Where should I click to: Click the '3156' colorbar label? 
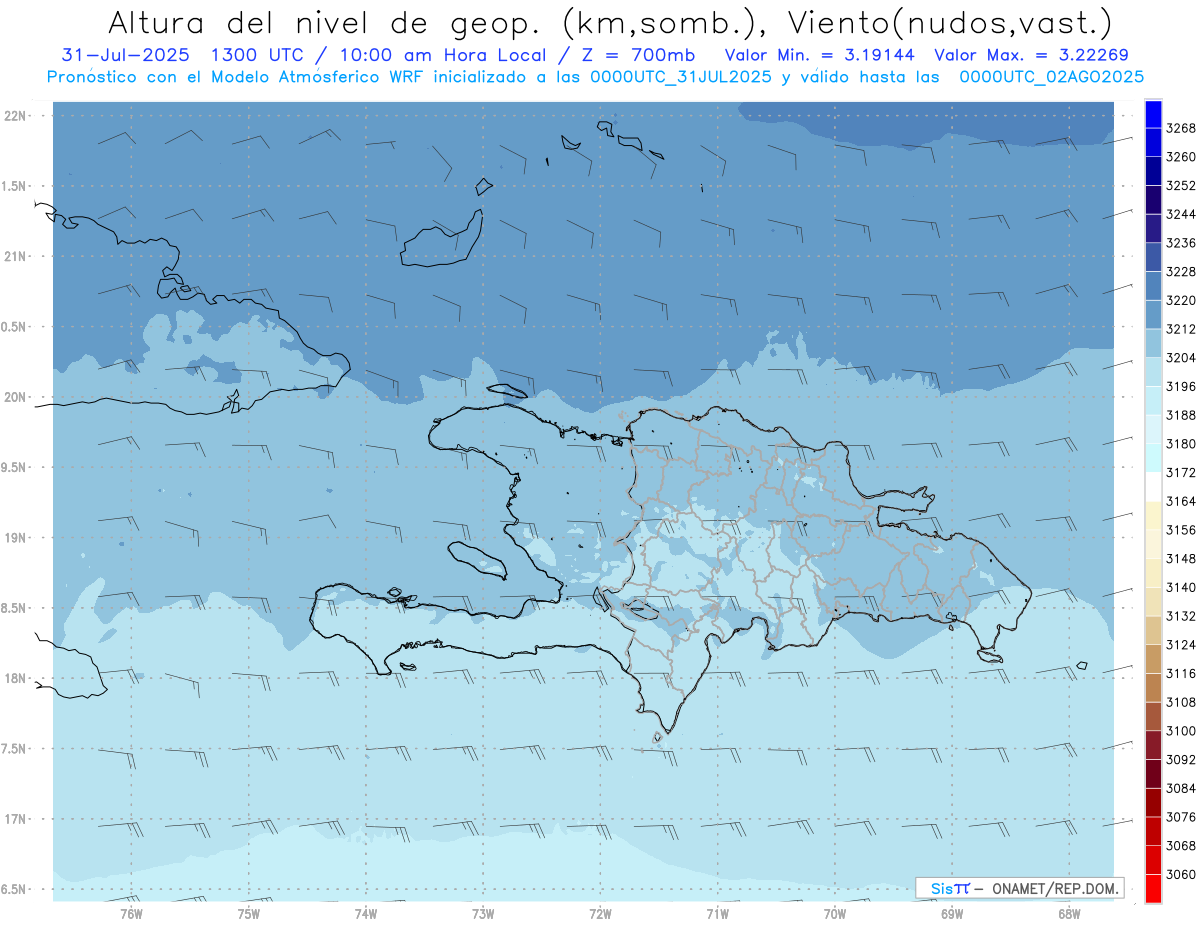pos(1181,530)
